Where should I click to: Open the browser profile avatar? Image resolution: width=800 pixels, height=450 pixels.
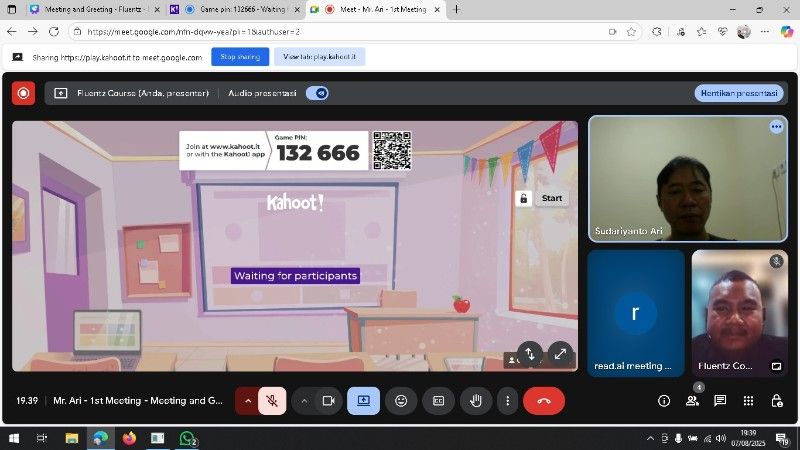coord(743,32)
